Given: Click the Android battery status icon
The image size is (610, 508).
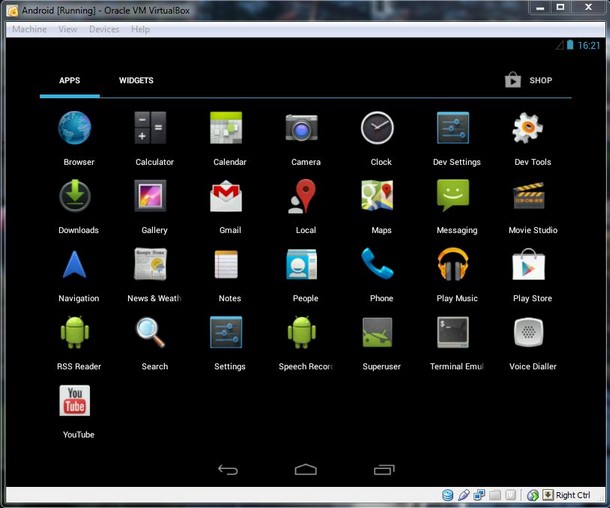Looking at the screenshot, I should pos(570,45).
